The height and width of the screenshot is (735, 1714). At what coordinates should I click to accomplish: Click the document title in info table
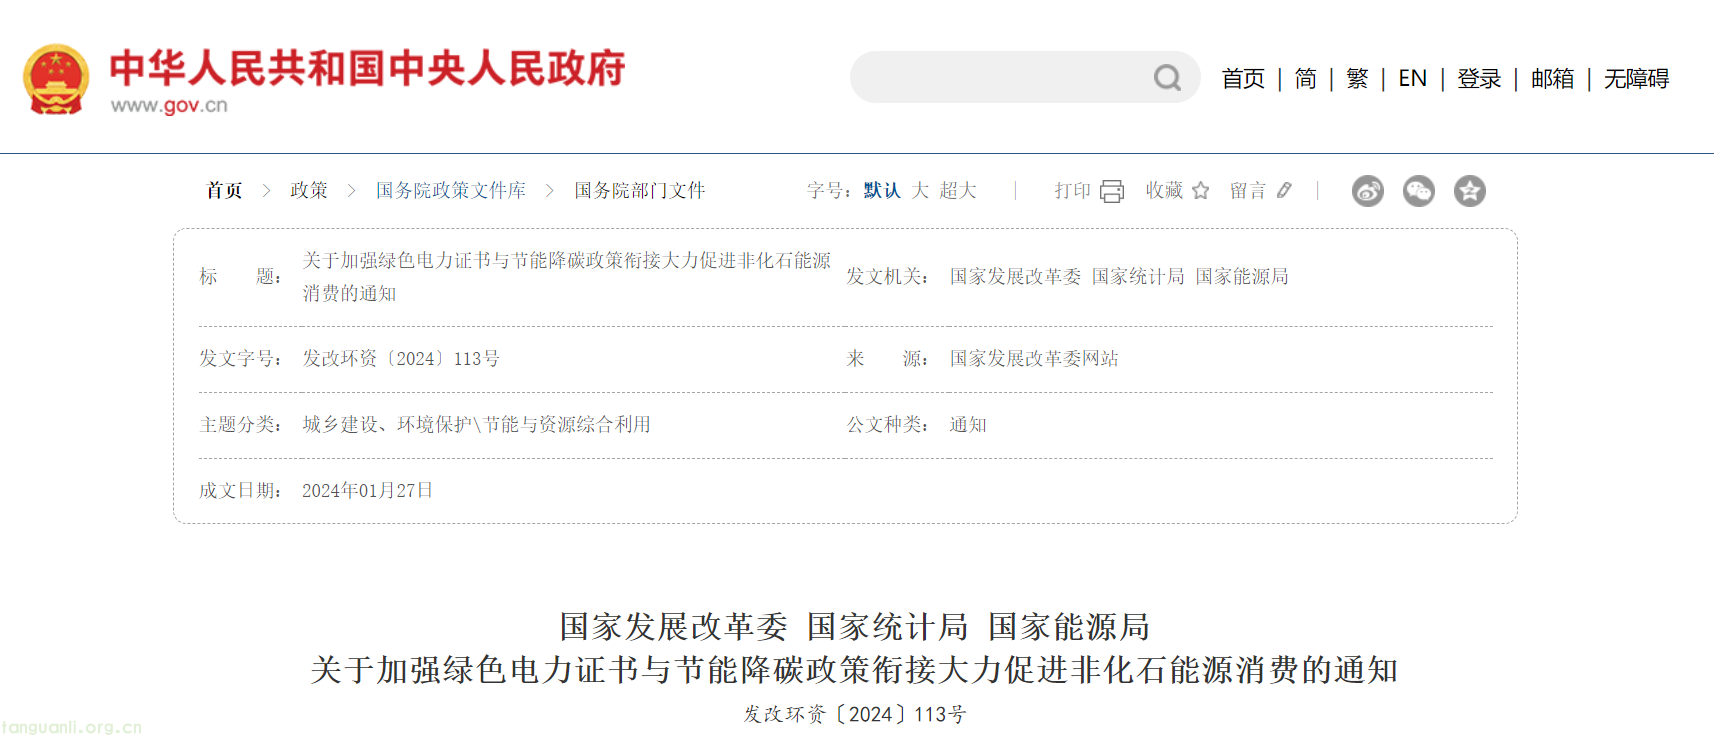pyautogui.click(x=567, y=277)
